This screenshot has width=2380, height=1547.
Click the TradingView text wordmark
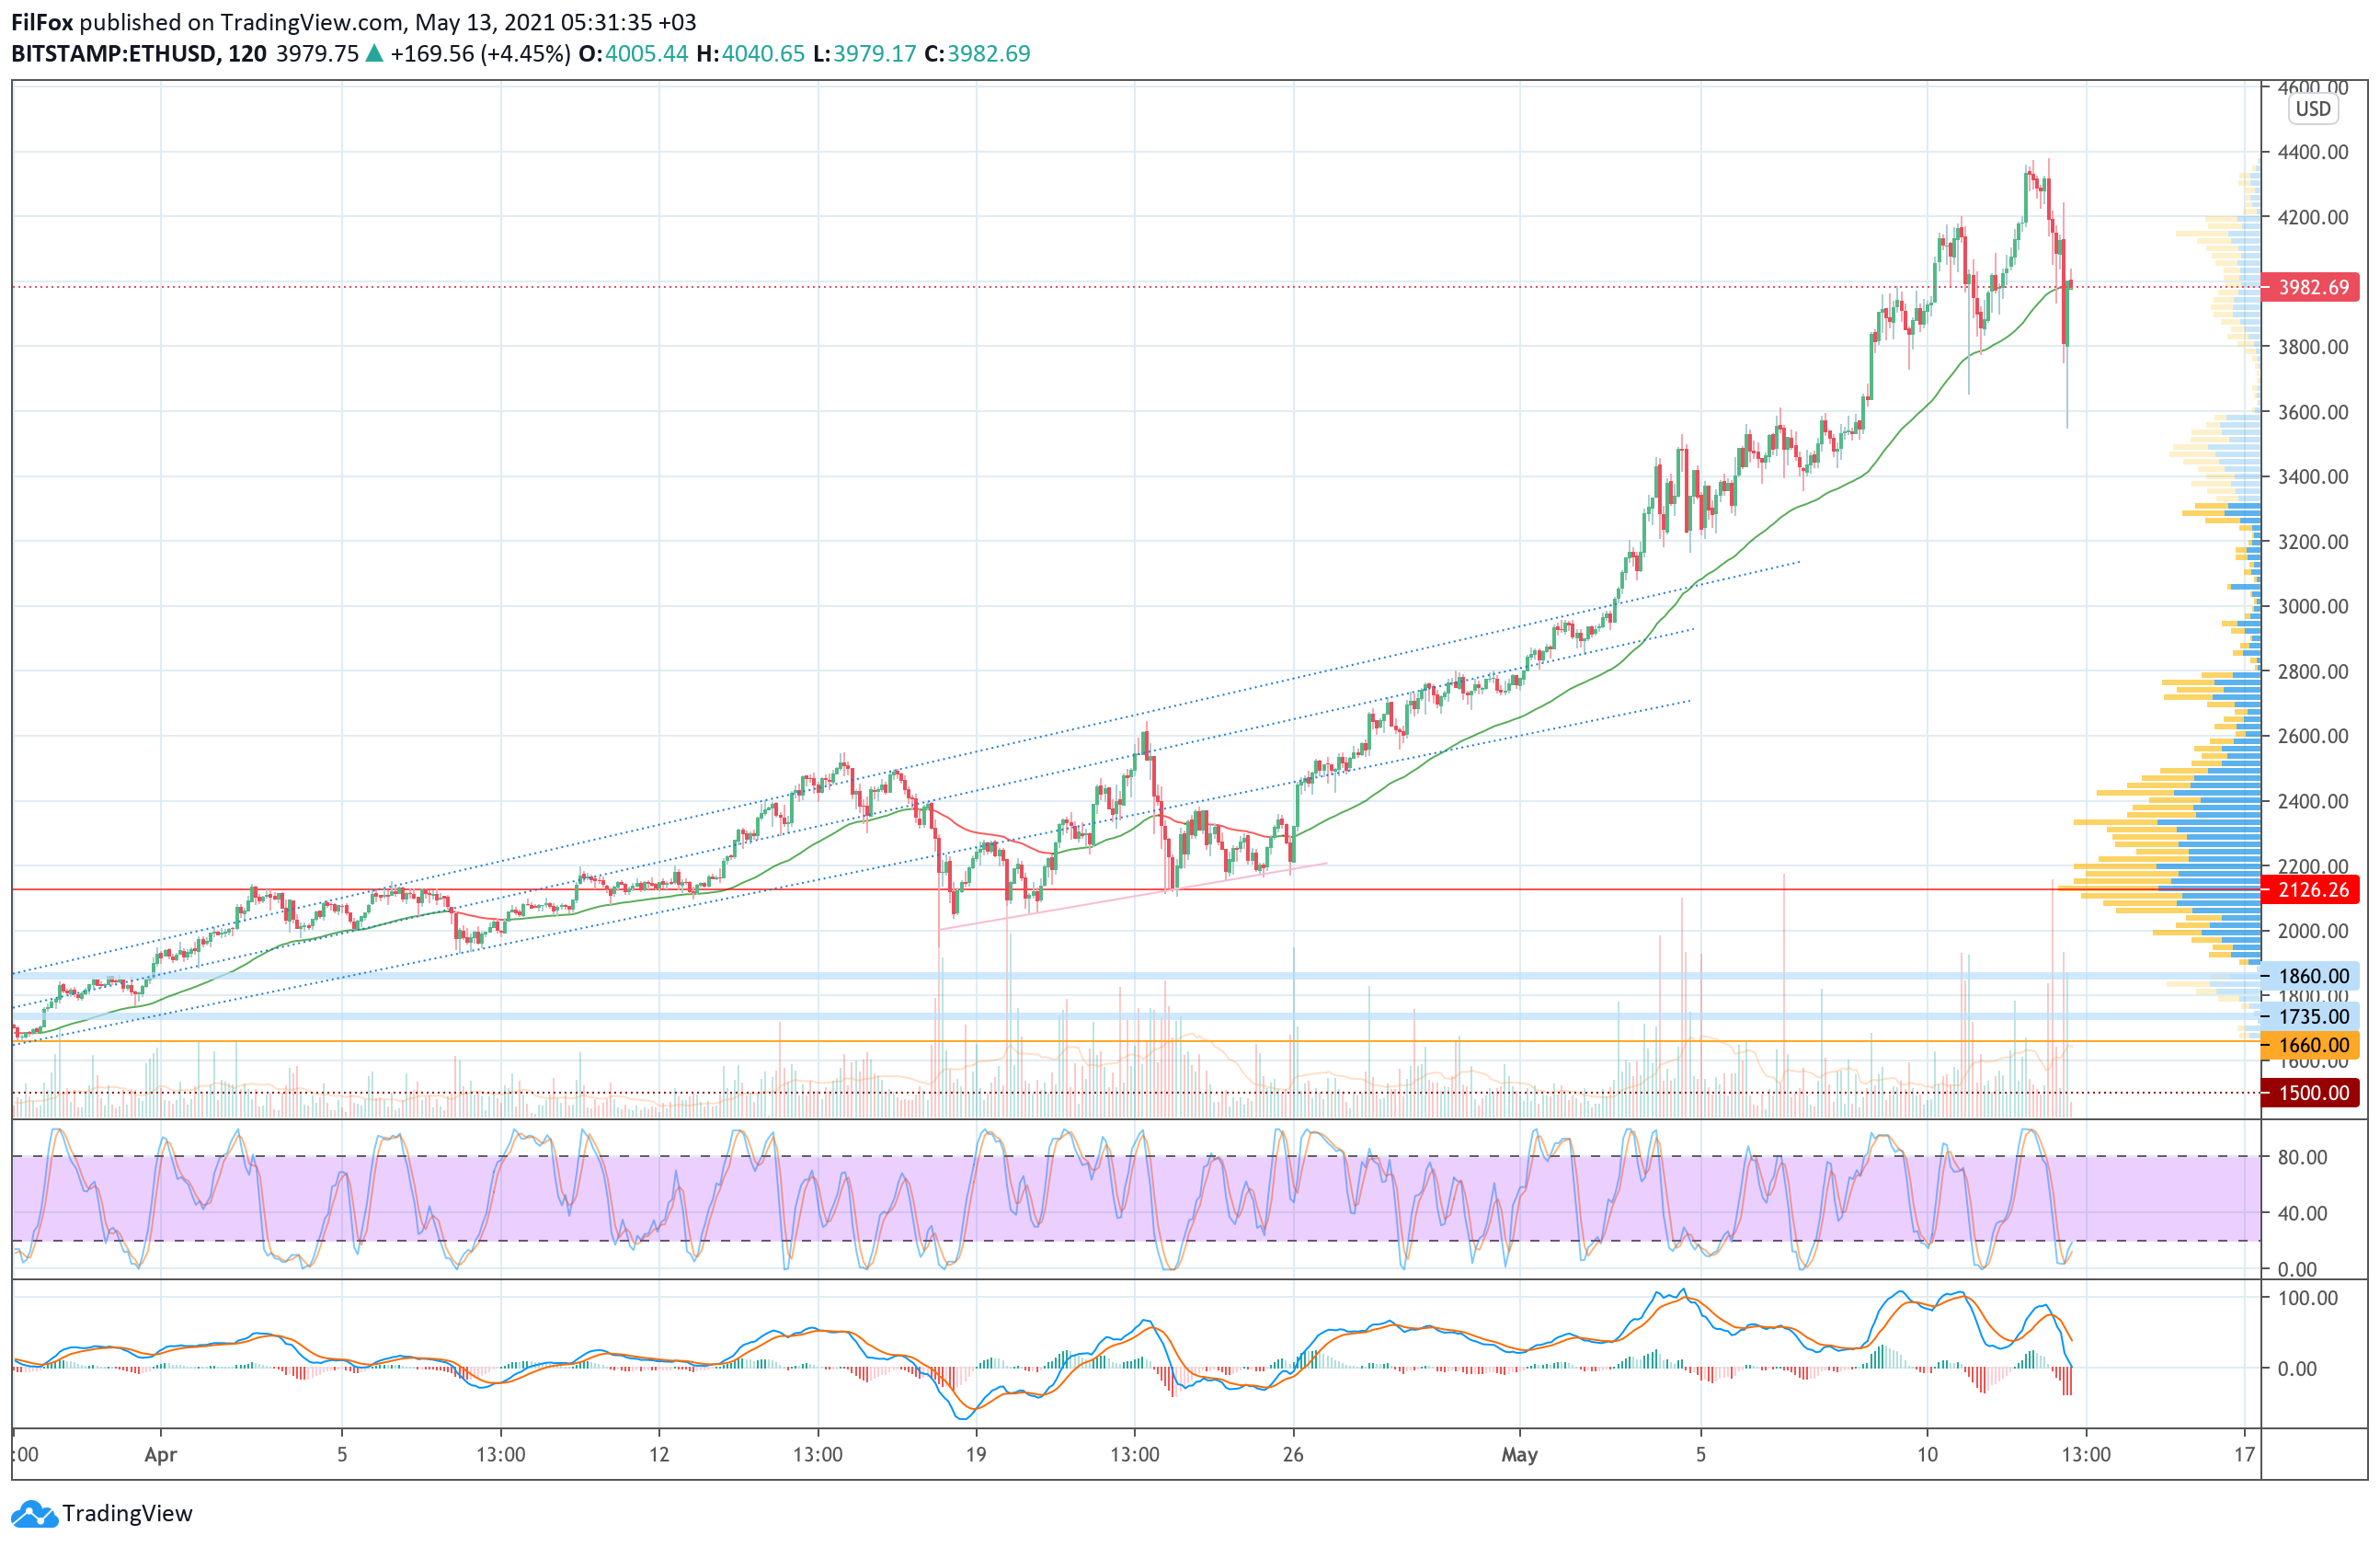pyautogui.click(x=127, y=1514)
